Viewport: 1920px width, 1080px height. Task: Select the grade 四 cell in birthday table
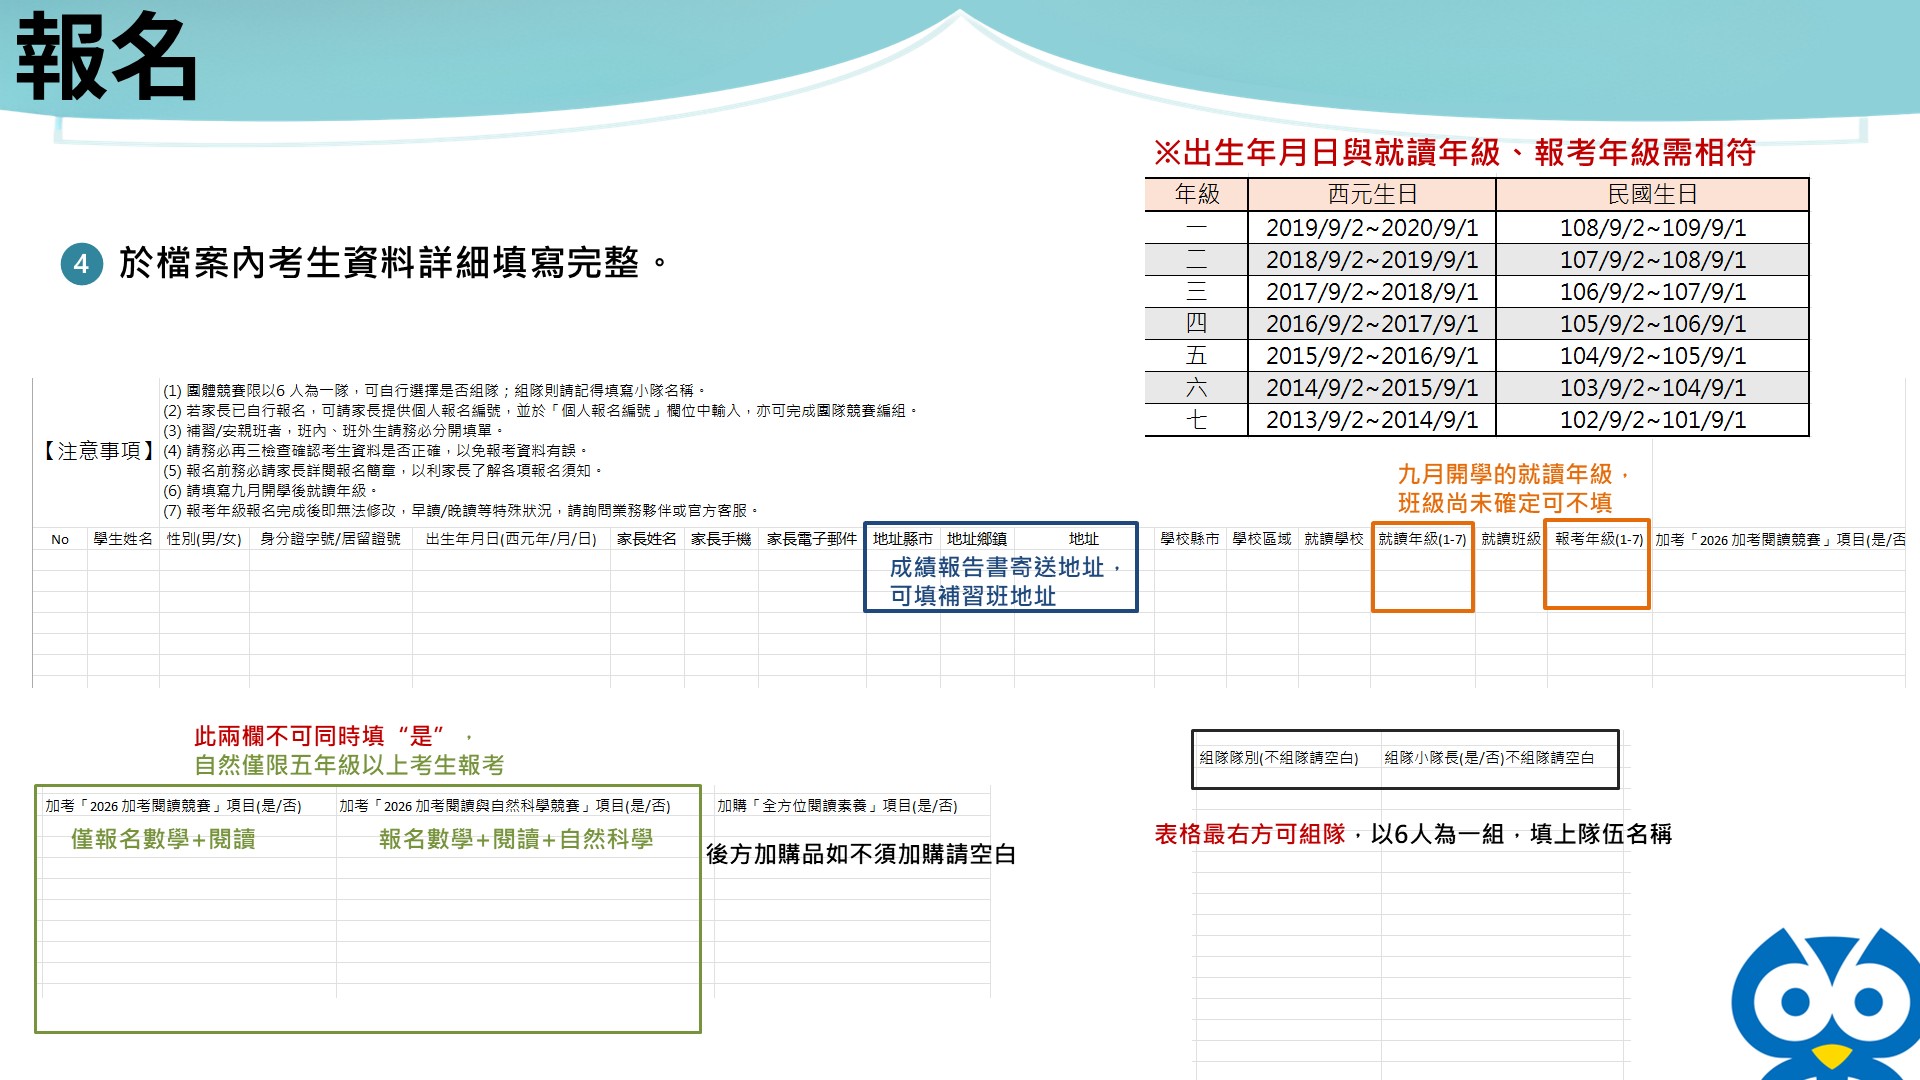point(1197,323)
